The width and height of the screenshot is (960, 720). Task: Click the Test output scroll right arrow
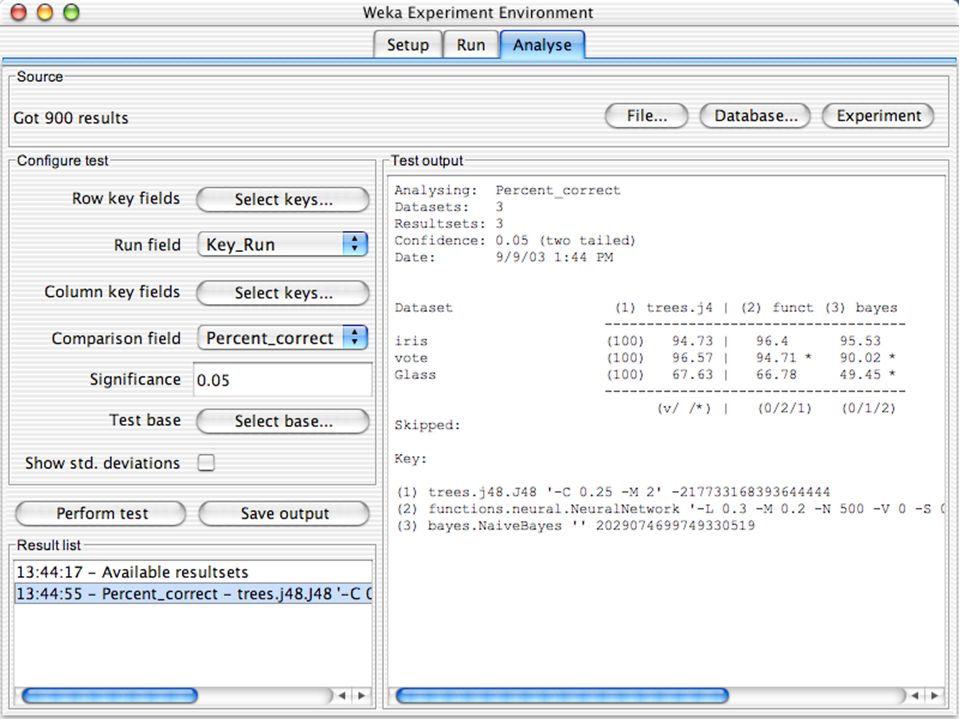coord(934,696)
